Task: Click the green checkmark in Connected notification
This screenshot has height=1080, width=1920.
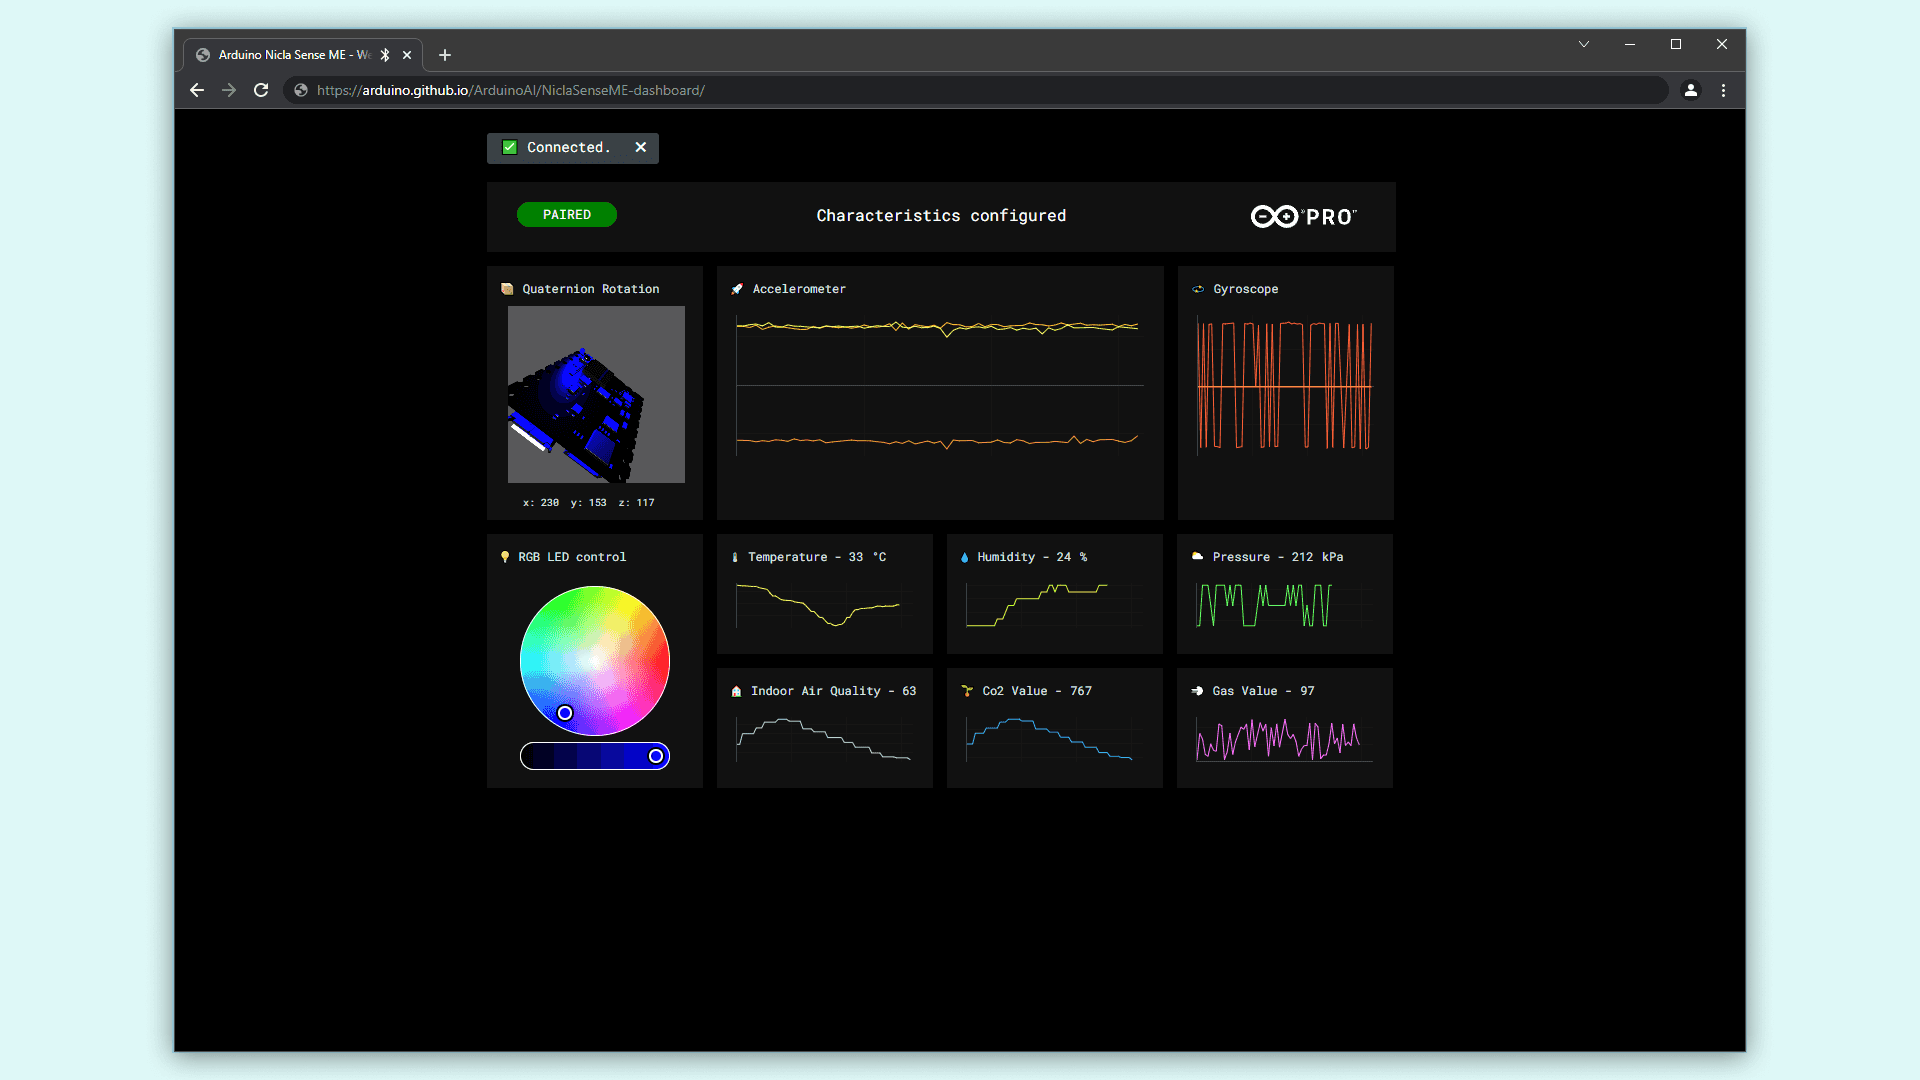Action: 510,147
